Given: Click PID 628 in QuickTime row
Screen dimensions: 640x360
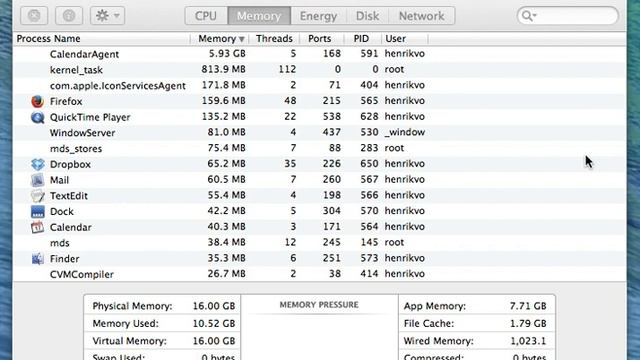Looking at the screenshot, I should 369,117.
